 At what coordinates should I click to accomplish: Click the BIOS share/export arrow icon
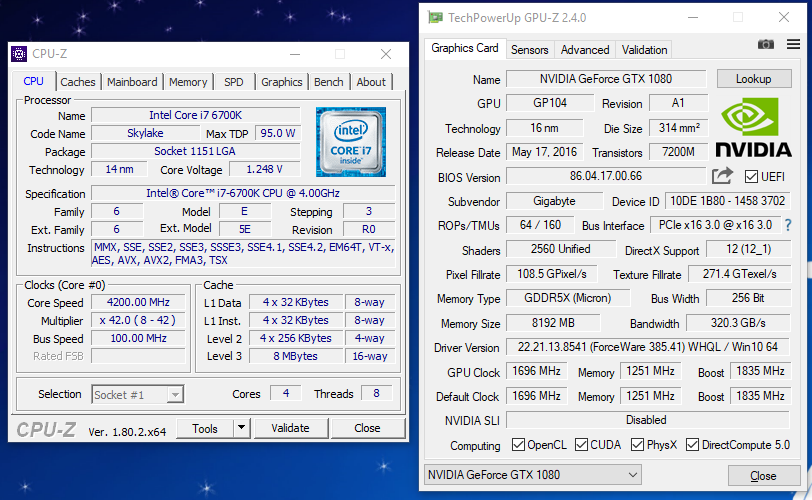point(722,176)
